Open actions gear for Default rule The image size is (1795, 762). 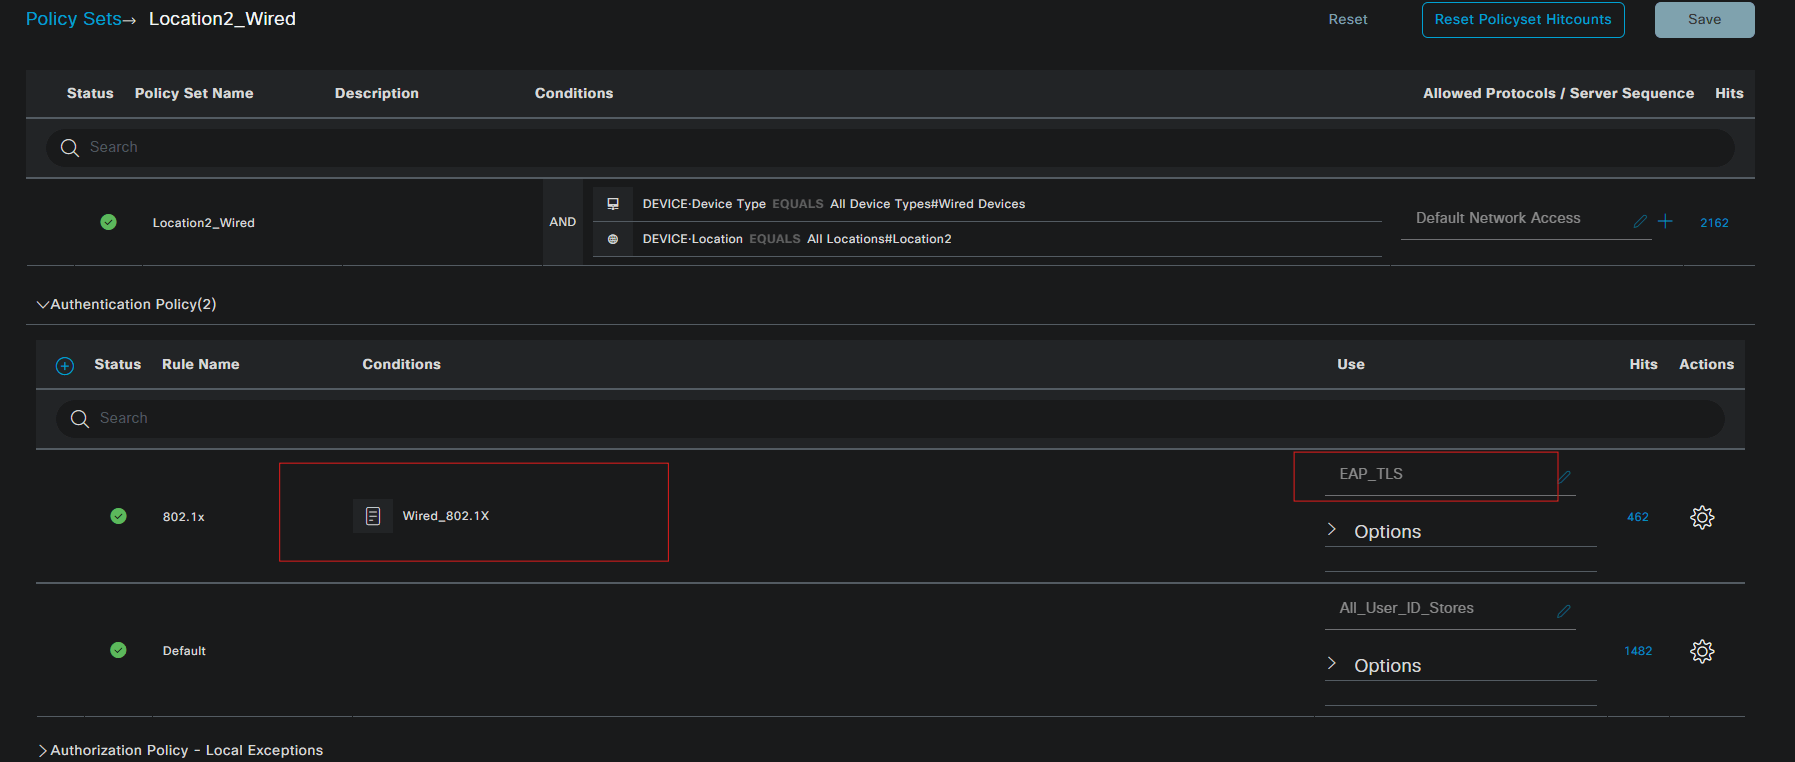point(1702,651)
